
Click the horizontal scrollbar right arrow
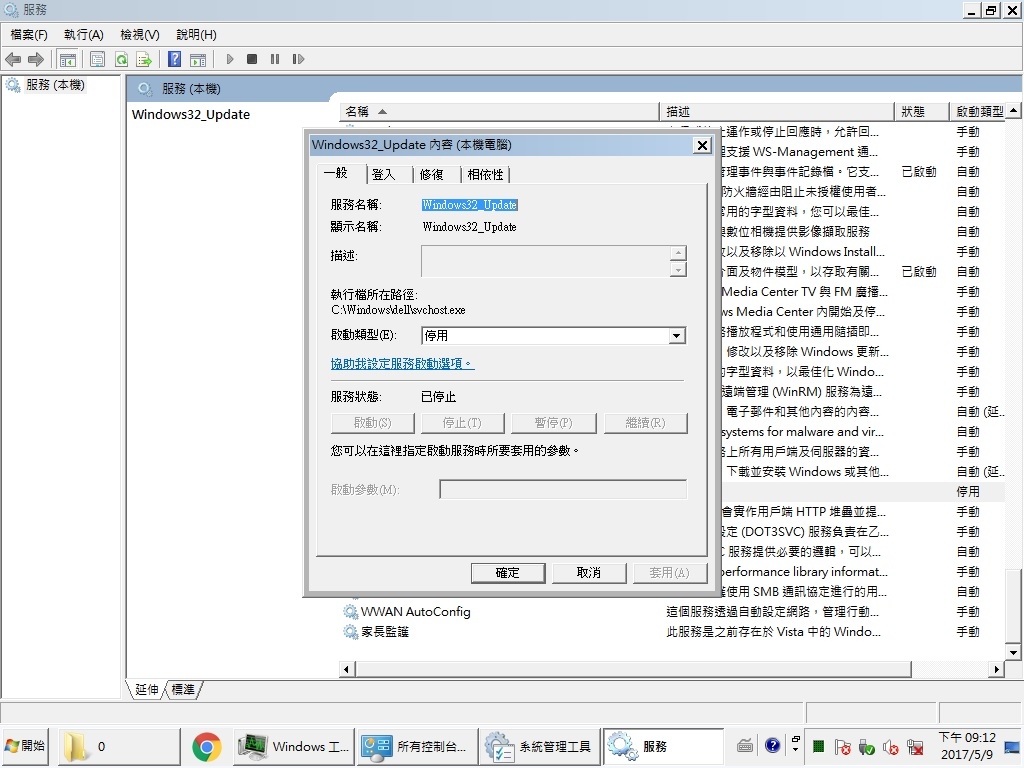(x=997, y=669)
